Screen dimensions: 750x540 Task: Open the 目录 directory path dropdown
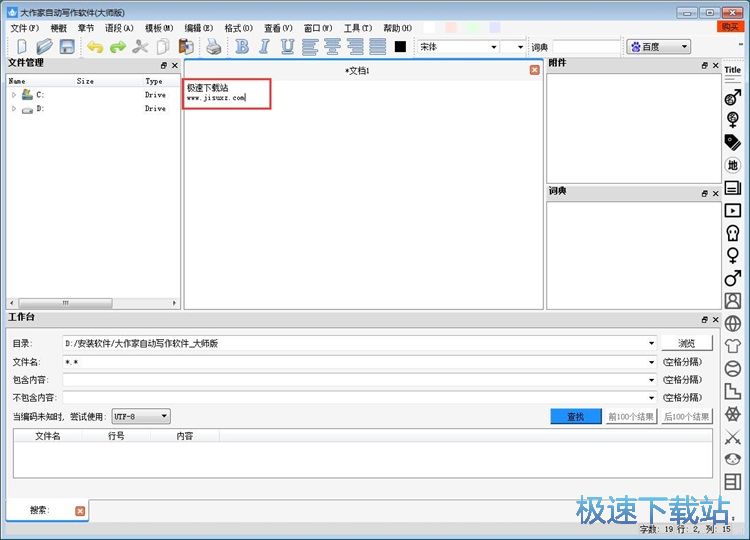tap(651, 343)
